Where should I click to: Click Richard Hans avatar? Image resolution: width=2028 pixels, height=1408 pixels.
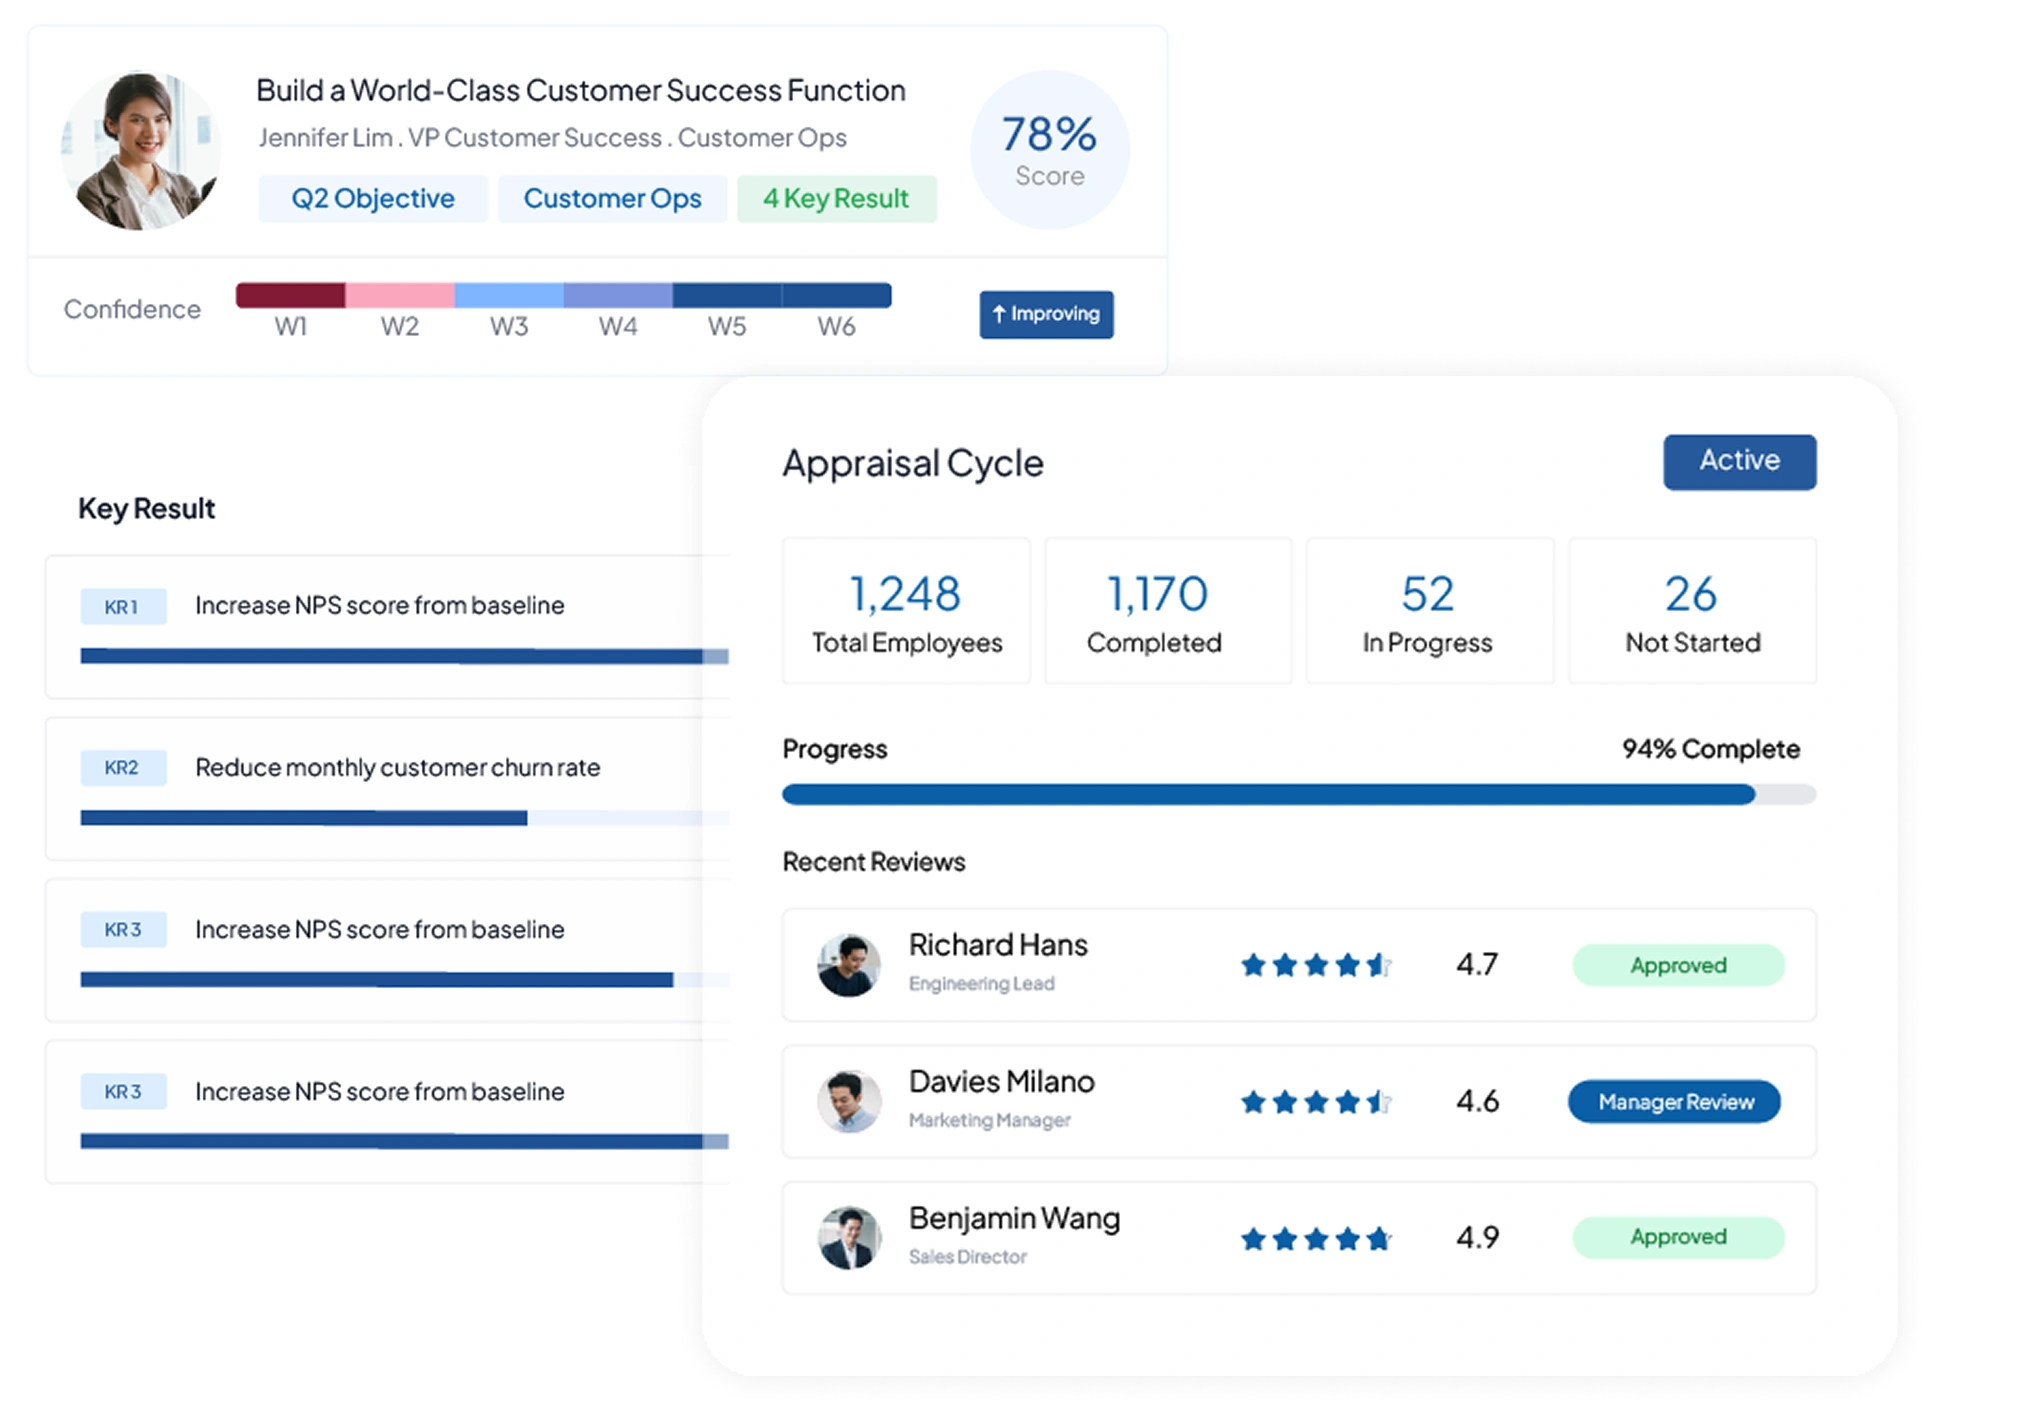click(849, 965)
